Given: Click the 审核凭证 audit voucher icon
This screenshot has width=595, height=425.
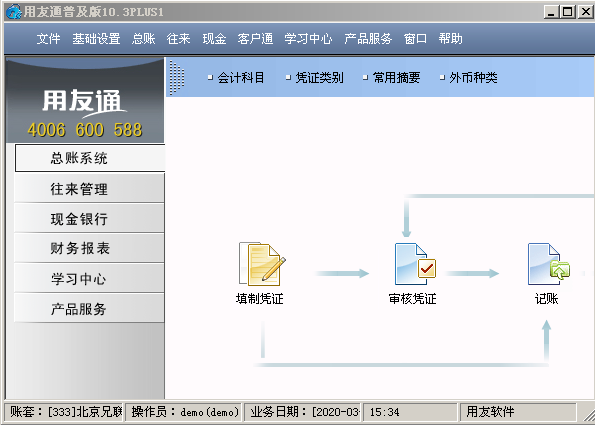Looking at the screenshot, I should (x=415, y=264).
